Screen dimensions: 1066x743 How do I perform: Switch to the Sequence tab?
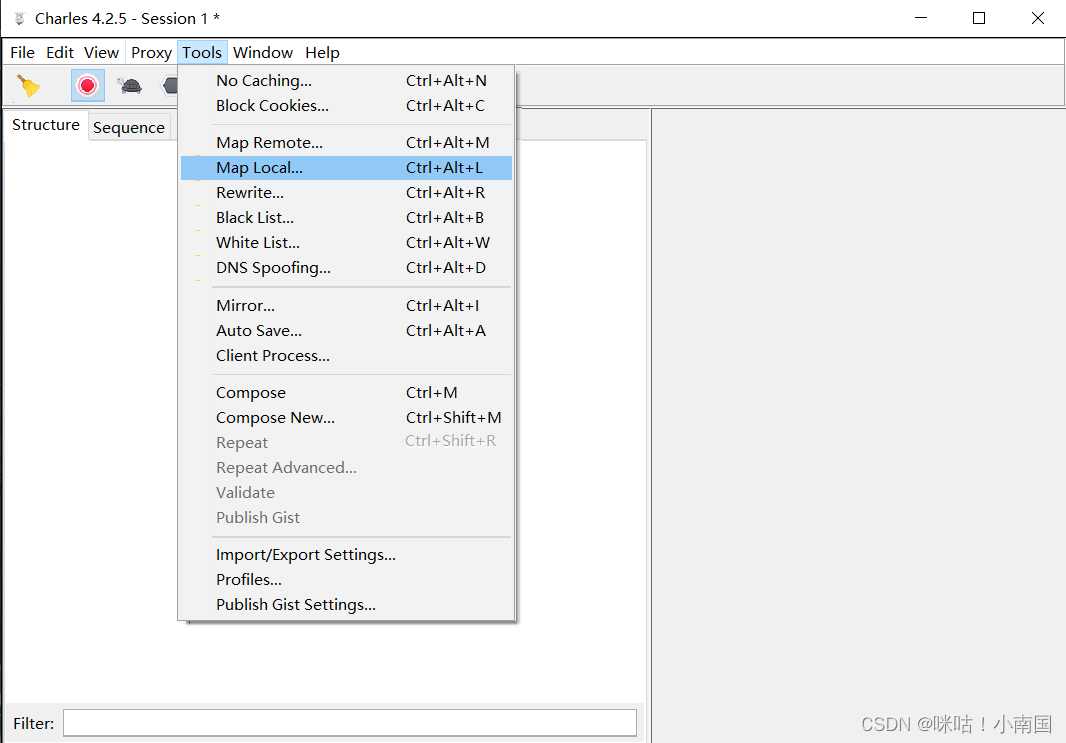(x=129, y=127)
